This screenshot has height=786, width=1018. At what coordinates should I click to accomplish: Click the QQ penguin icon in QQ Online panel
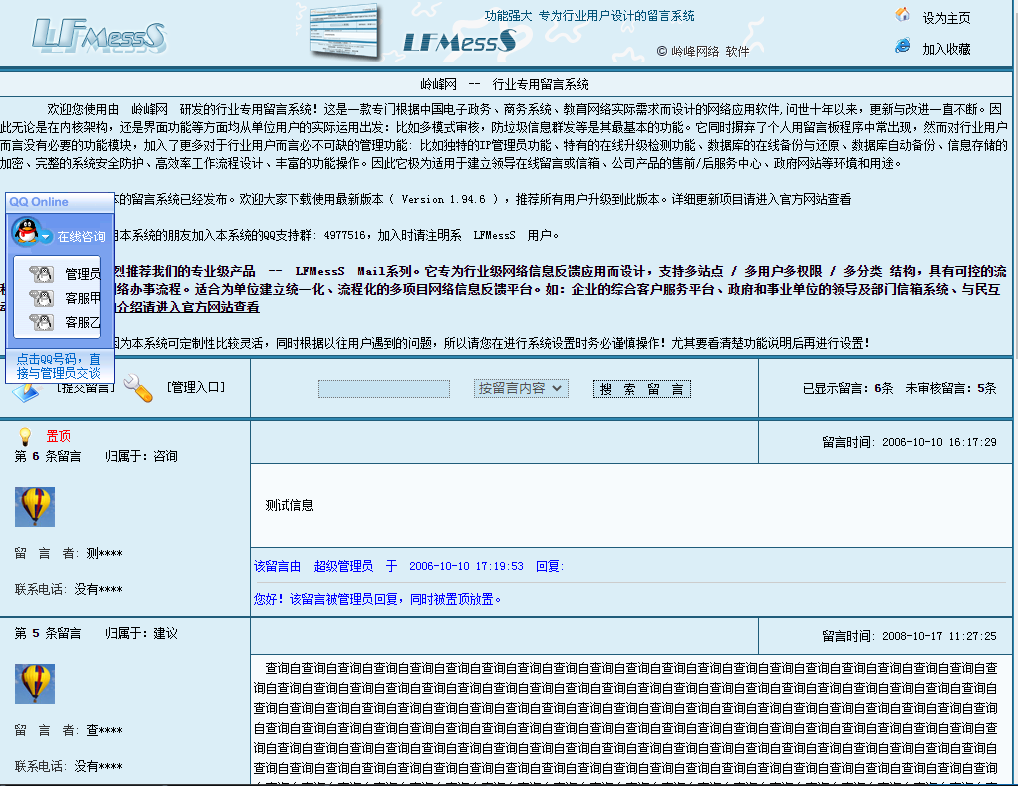[x=27, y=231]
